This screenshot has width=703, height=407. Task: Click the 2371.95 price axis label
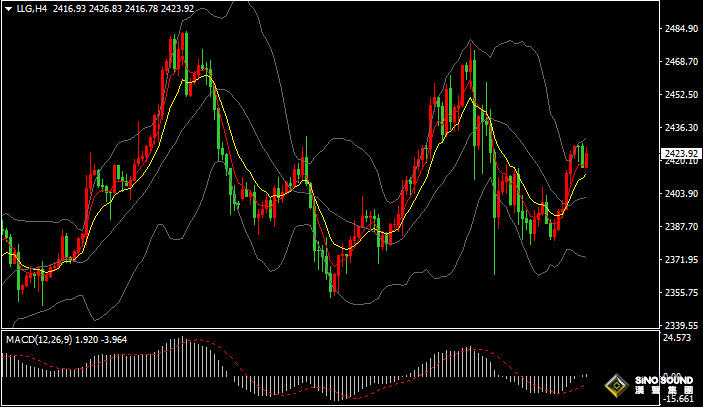680,260
